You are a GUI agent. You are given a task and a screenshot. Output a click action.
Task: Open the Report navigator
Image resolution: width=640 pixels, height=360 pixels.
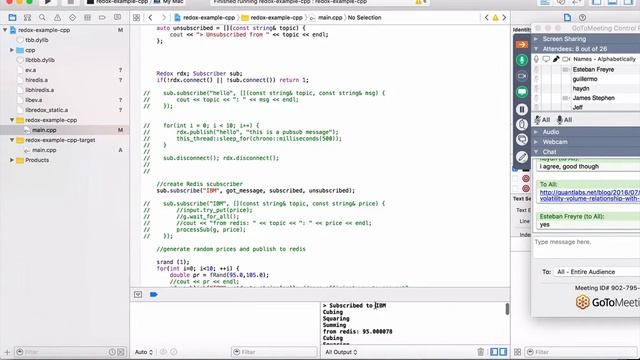tap(118, 18)
